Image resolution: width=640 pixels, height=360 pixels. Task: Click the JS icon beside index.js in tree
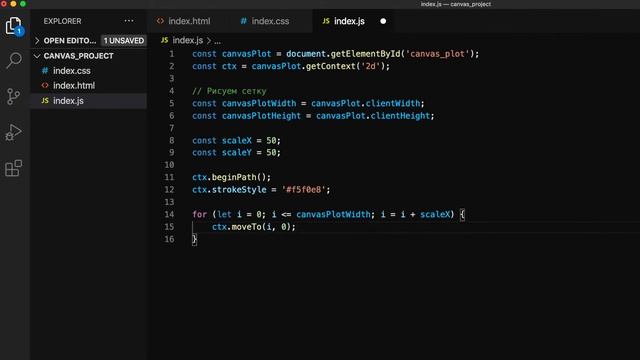tap(45, 100)
